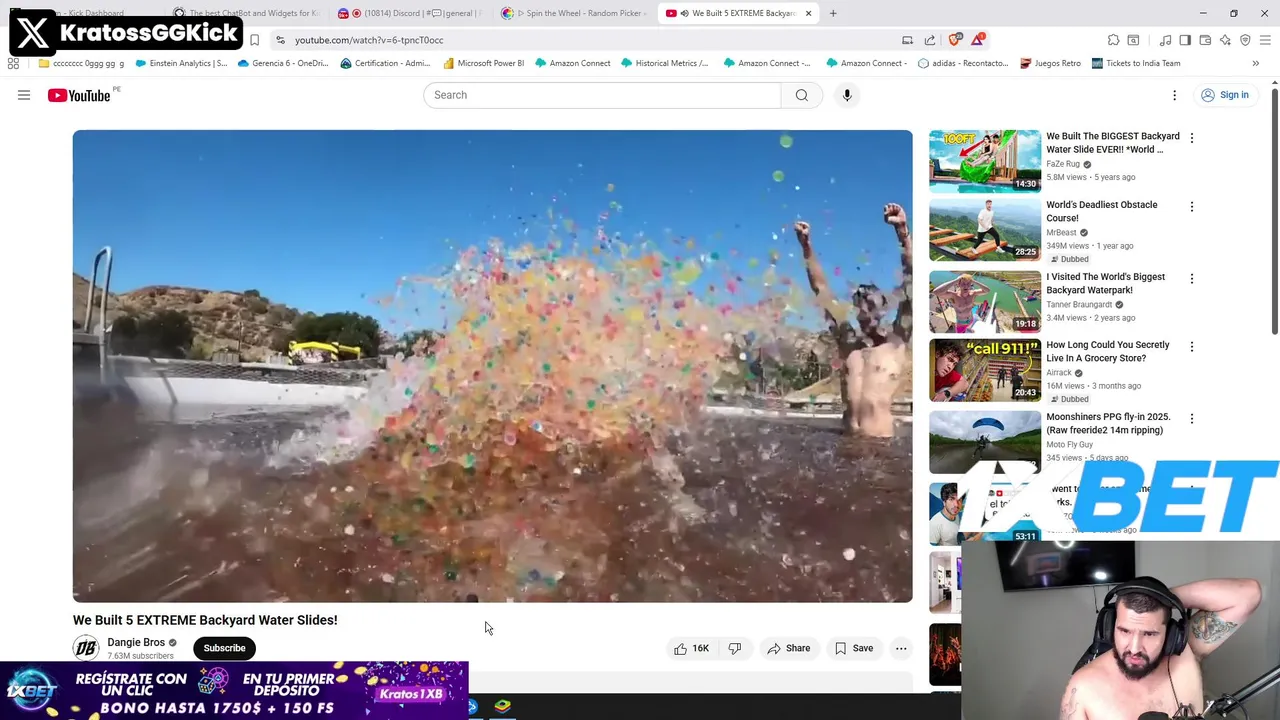Open Microsoft Power BI bookmark
The height and width of the screenshot is (720, 1280).
click(484, 63)
